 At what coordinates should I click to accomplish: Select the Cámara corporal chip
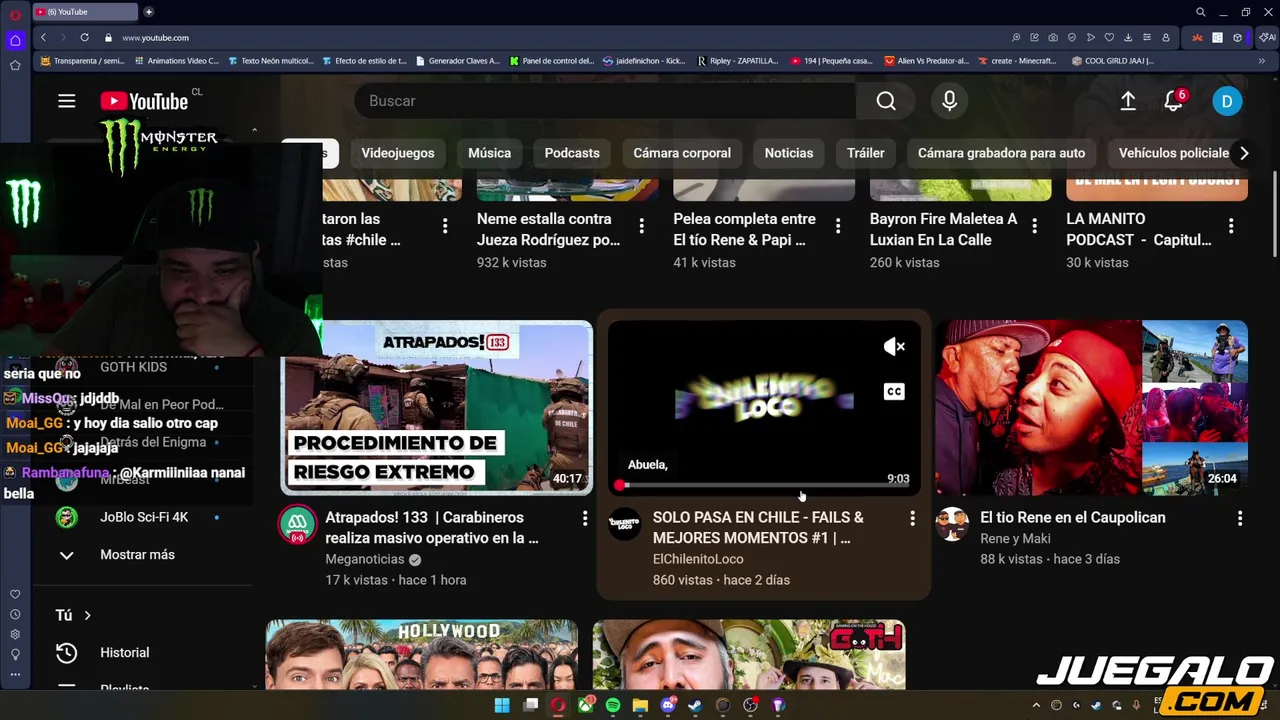click(x=682, y=153)
